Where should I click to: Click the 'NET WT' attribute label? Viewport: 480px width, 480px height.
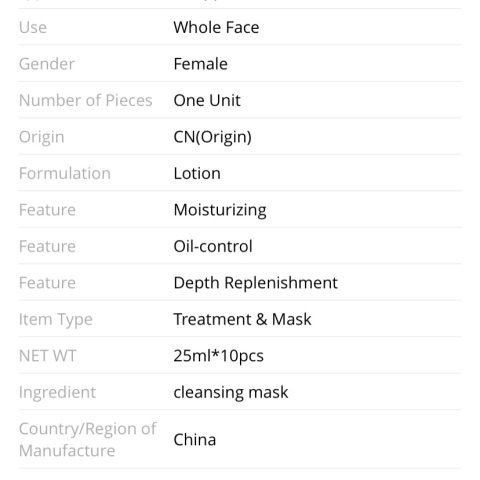pyautogui.click(x=48, y=356)
